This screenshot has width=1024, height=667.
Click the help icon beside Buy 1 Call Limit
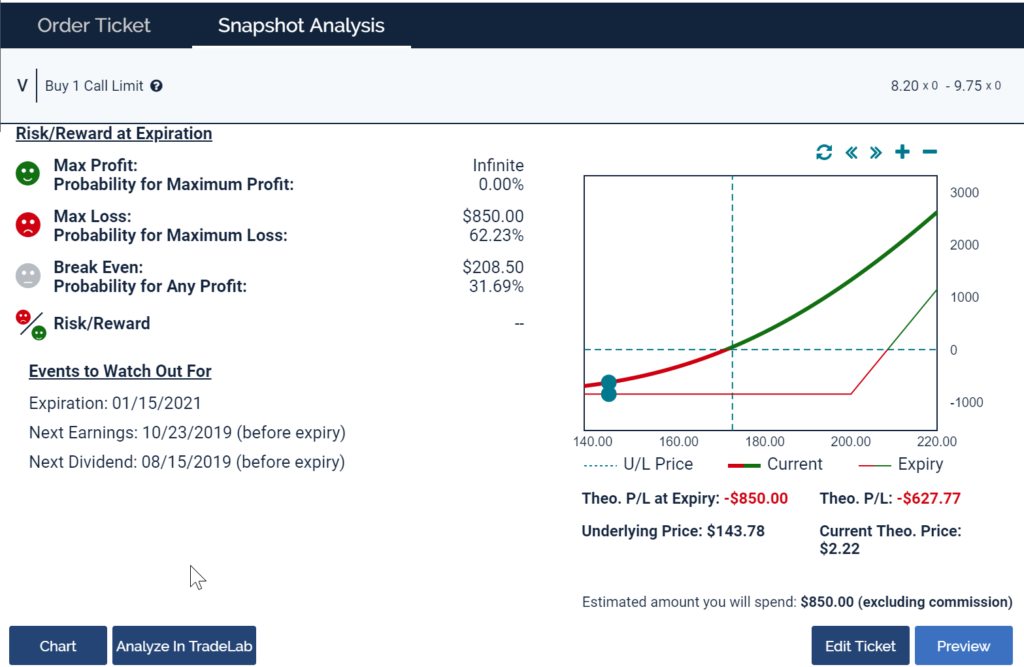(156, 86)
